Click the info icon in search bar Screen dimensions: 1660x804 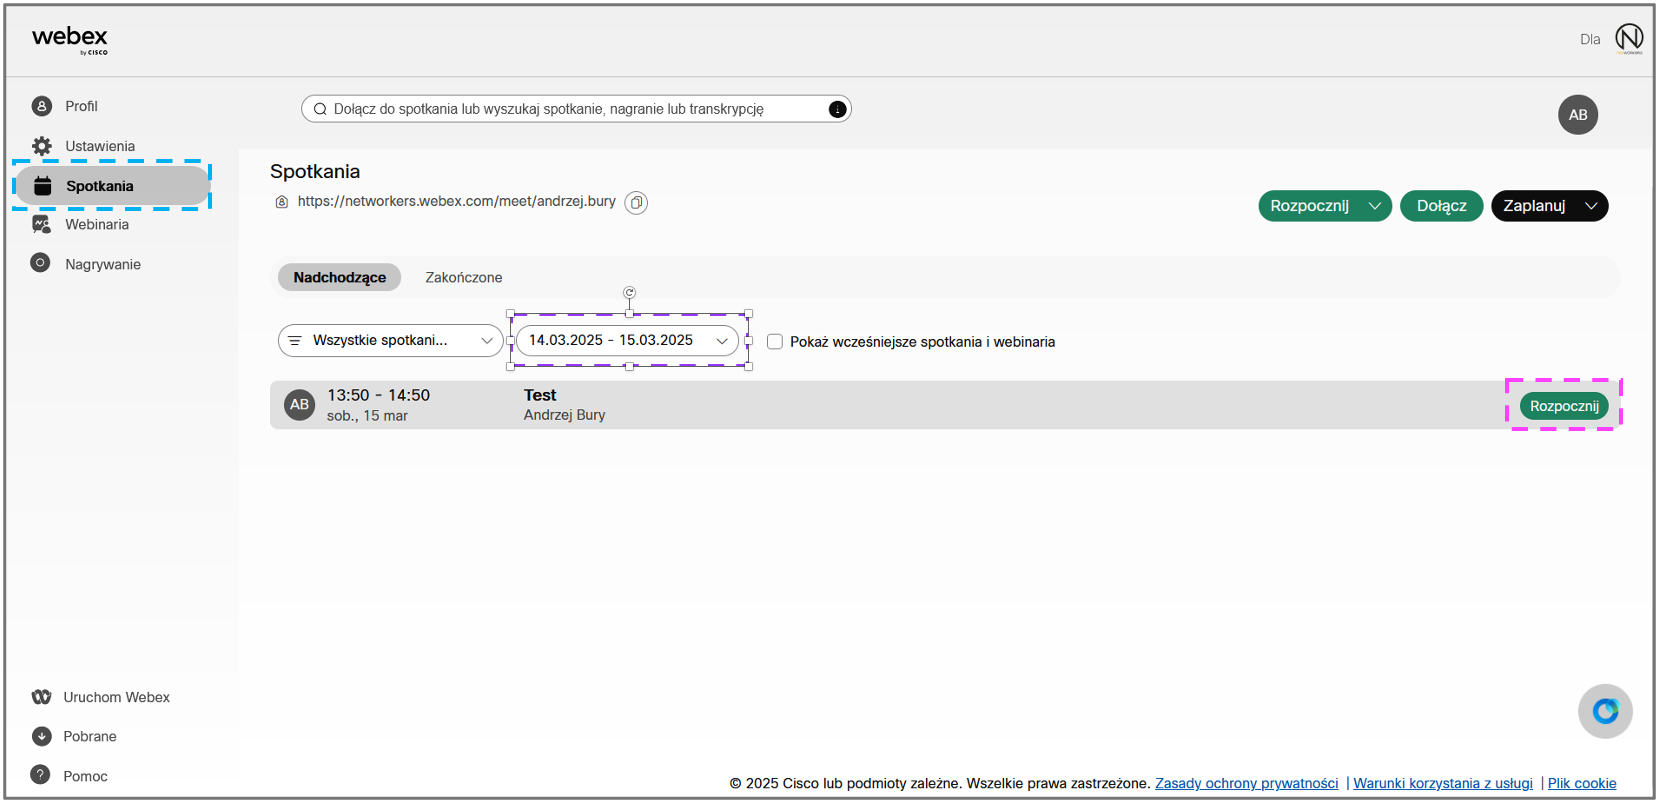[x=837, y=109]
